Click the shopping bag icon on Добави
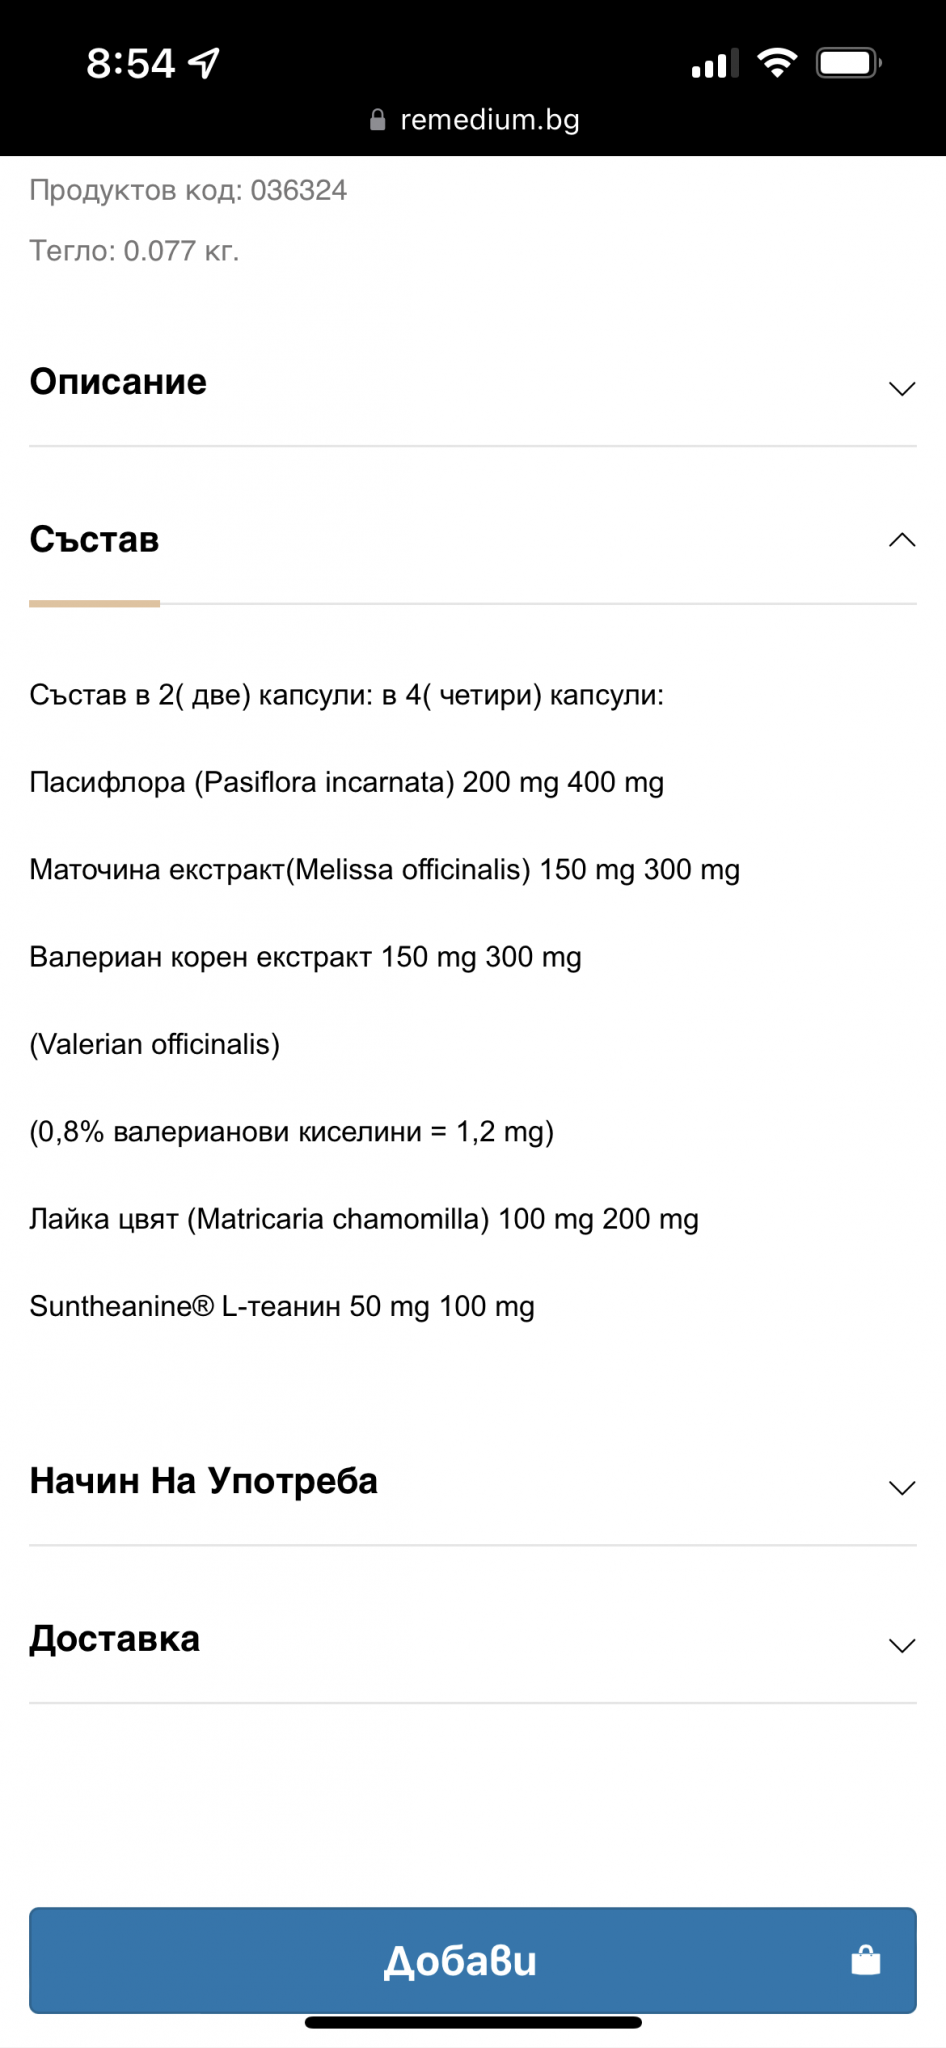The image size is (946, 2048). click(865, 1960)
